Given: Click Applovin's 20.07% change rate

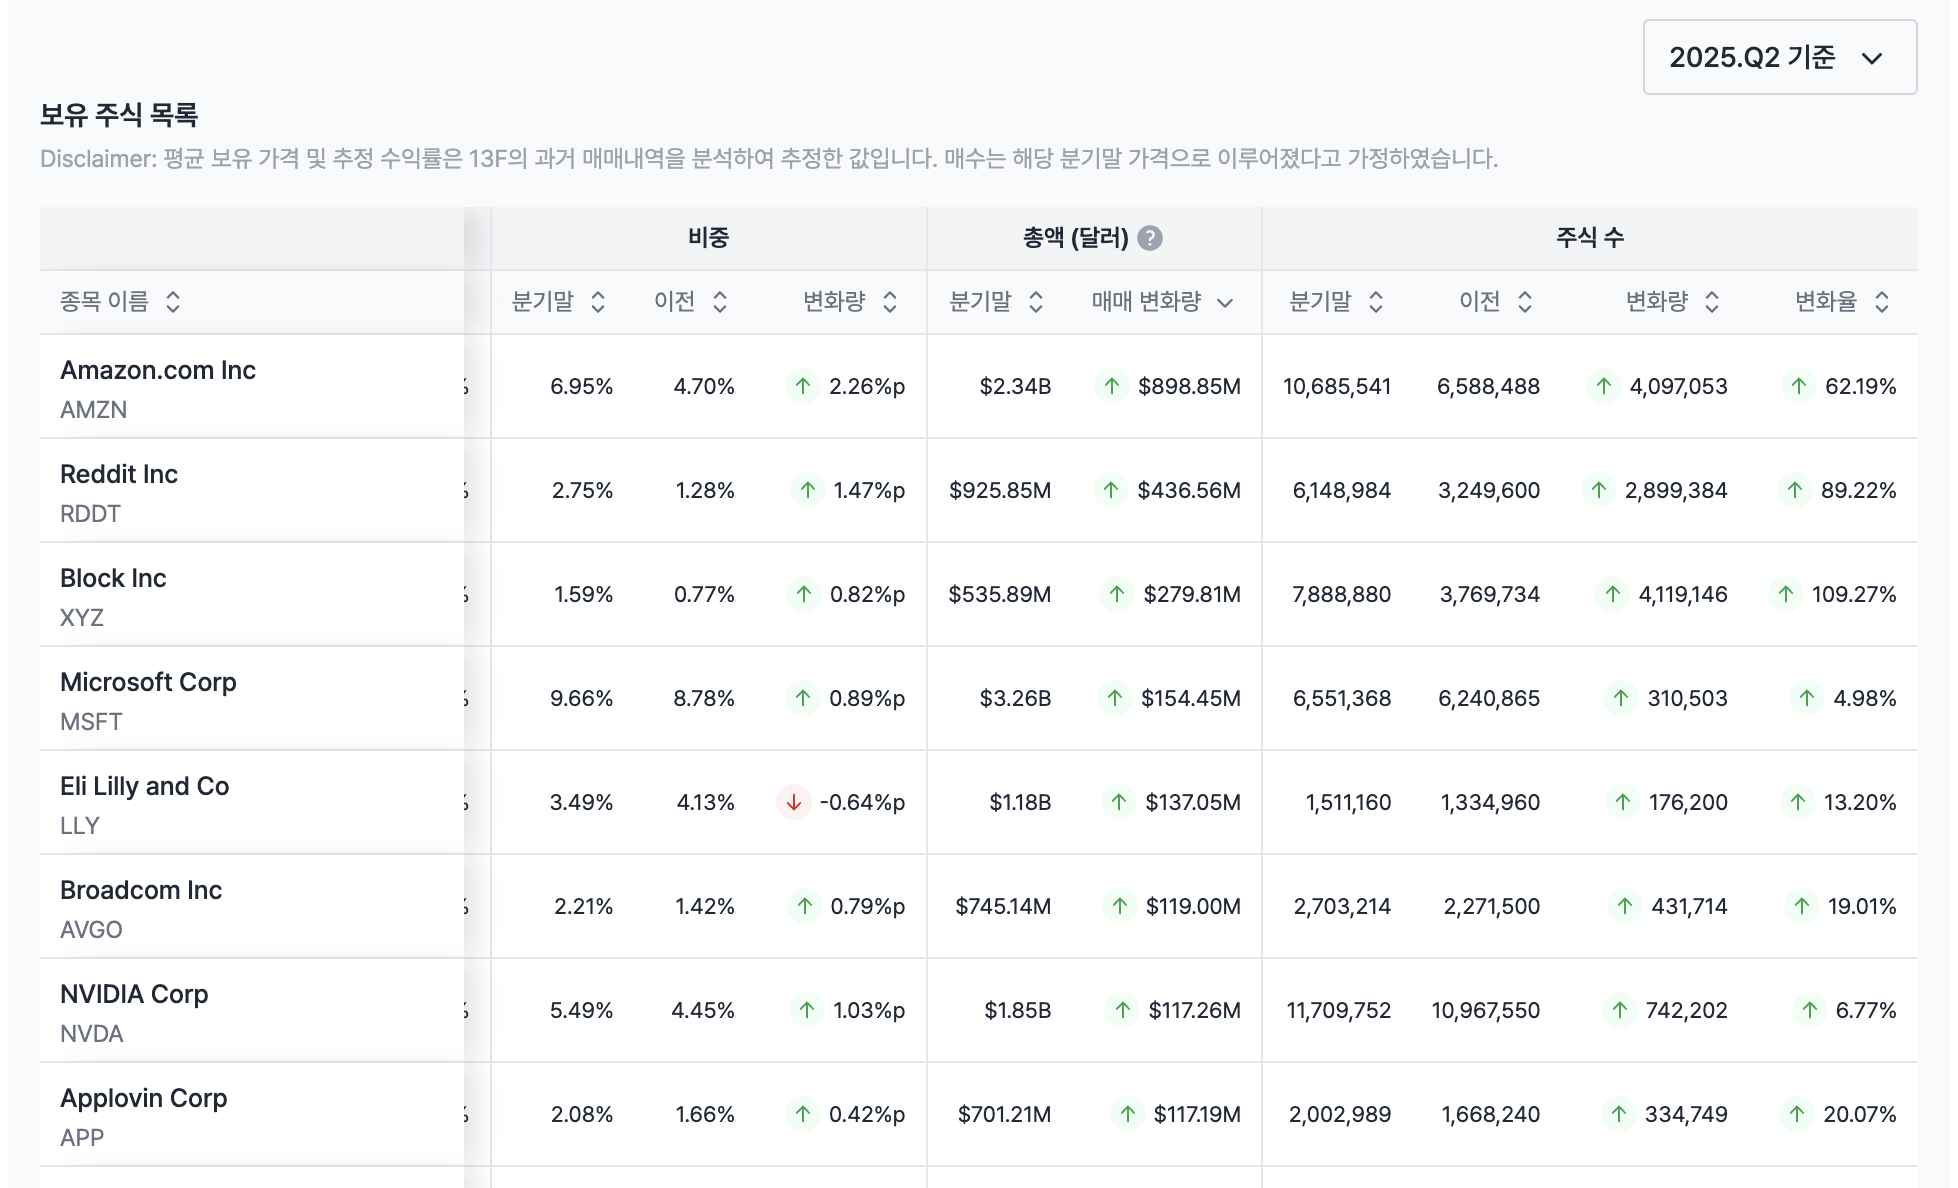Looking at the screenshot, I should coord(1860,1114).
